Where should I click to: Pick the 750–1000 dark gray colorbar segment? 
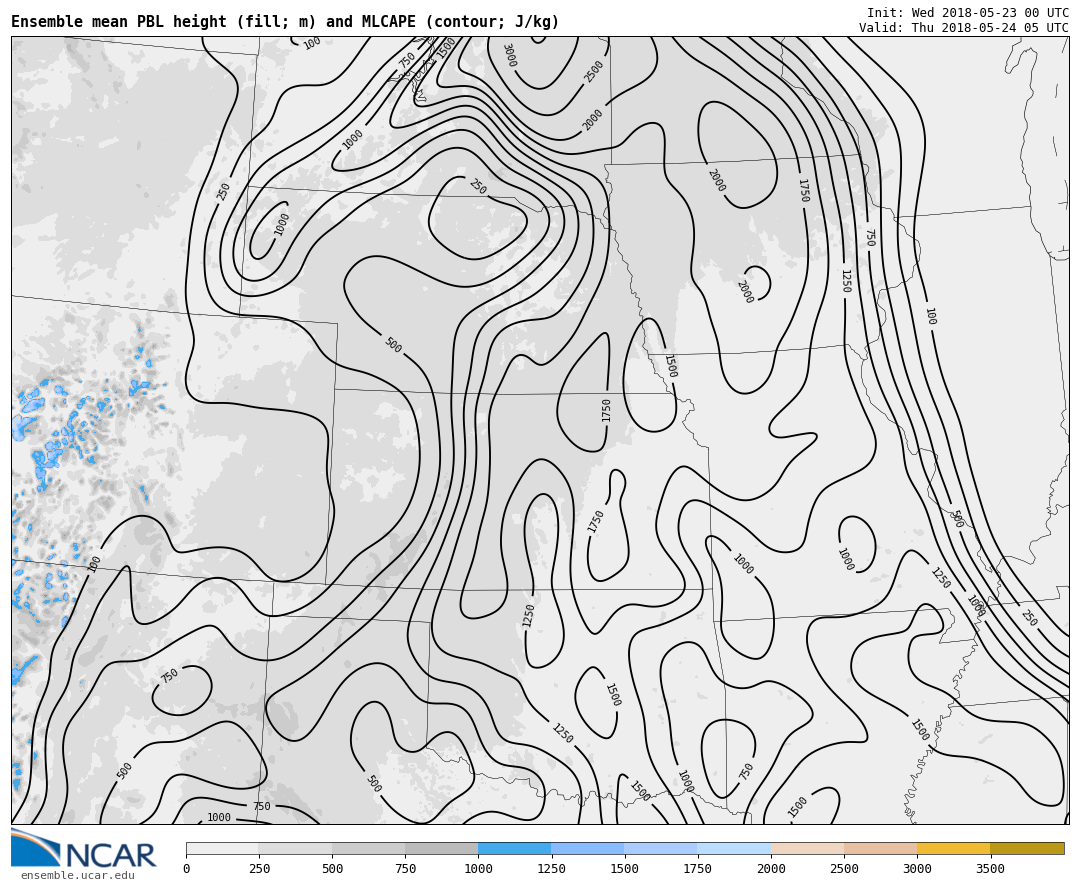442,848
